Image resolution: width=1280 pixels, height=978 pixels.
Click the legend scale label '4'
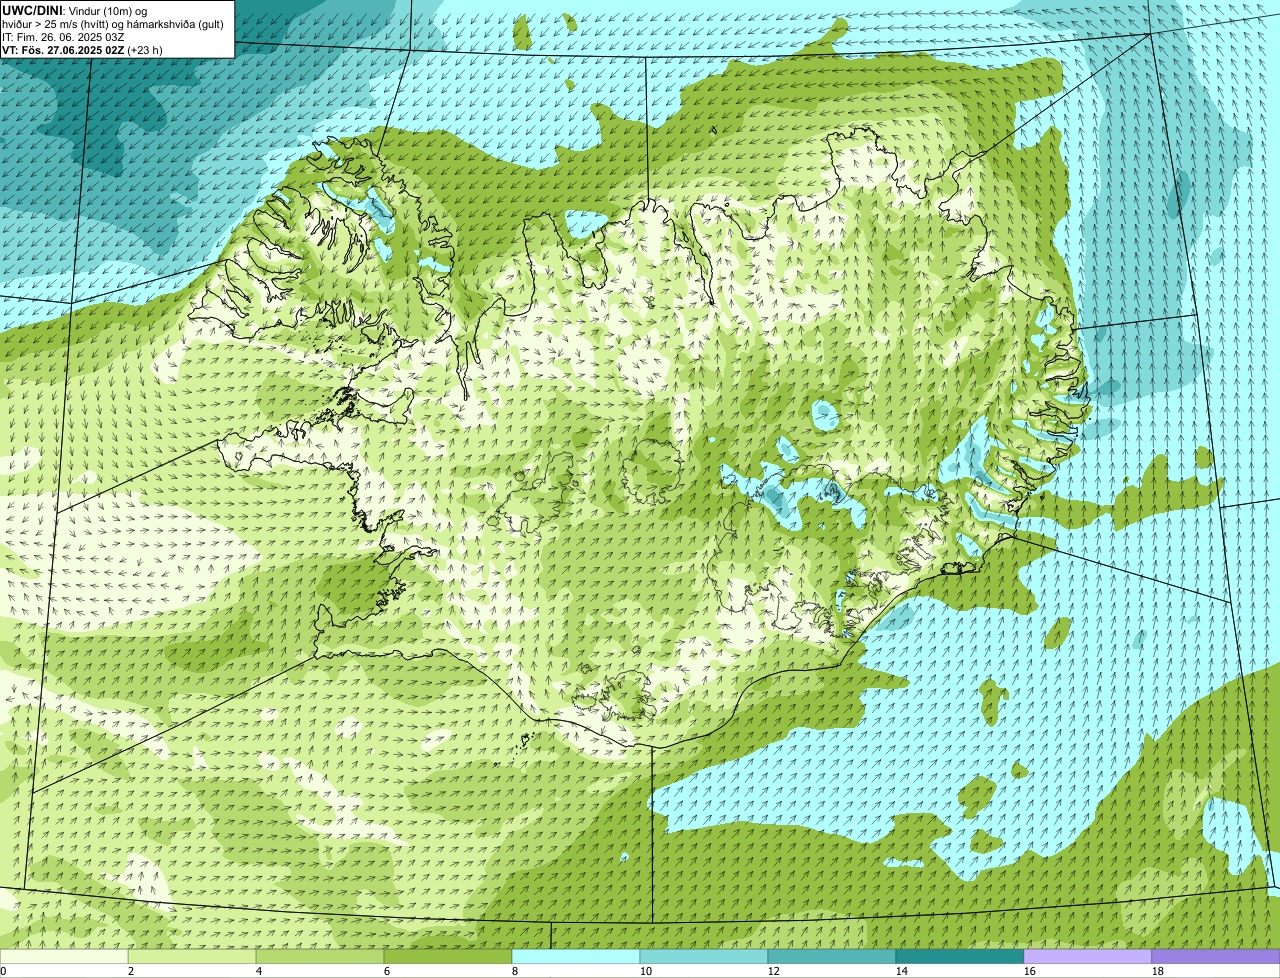259,971
